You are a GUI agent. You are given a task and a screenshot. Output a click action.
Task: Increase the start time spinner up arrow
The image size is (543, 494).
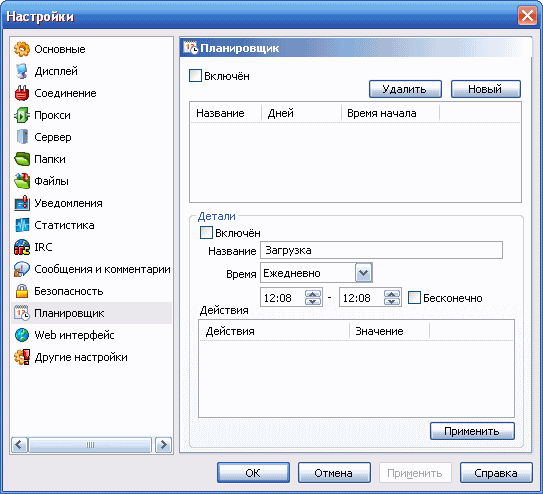(x=313, y=294)
